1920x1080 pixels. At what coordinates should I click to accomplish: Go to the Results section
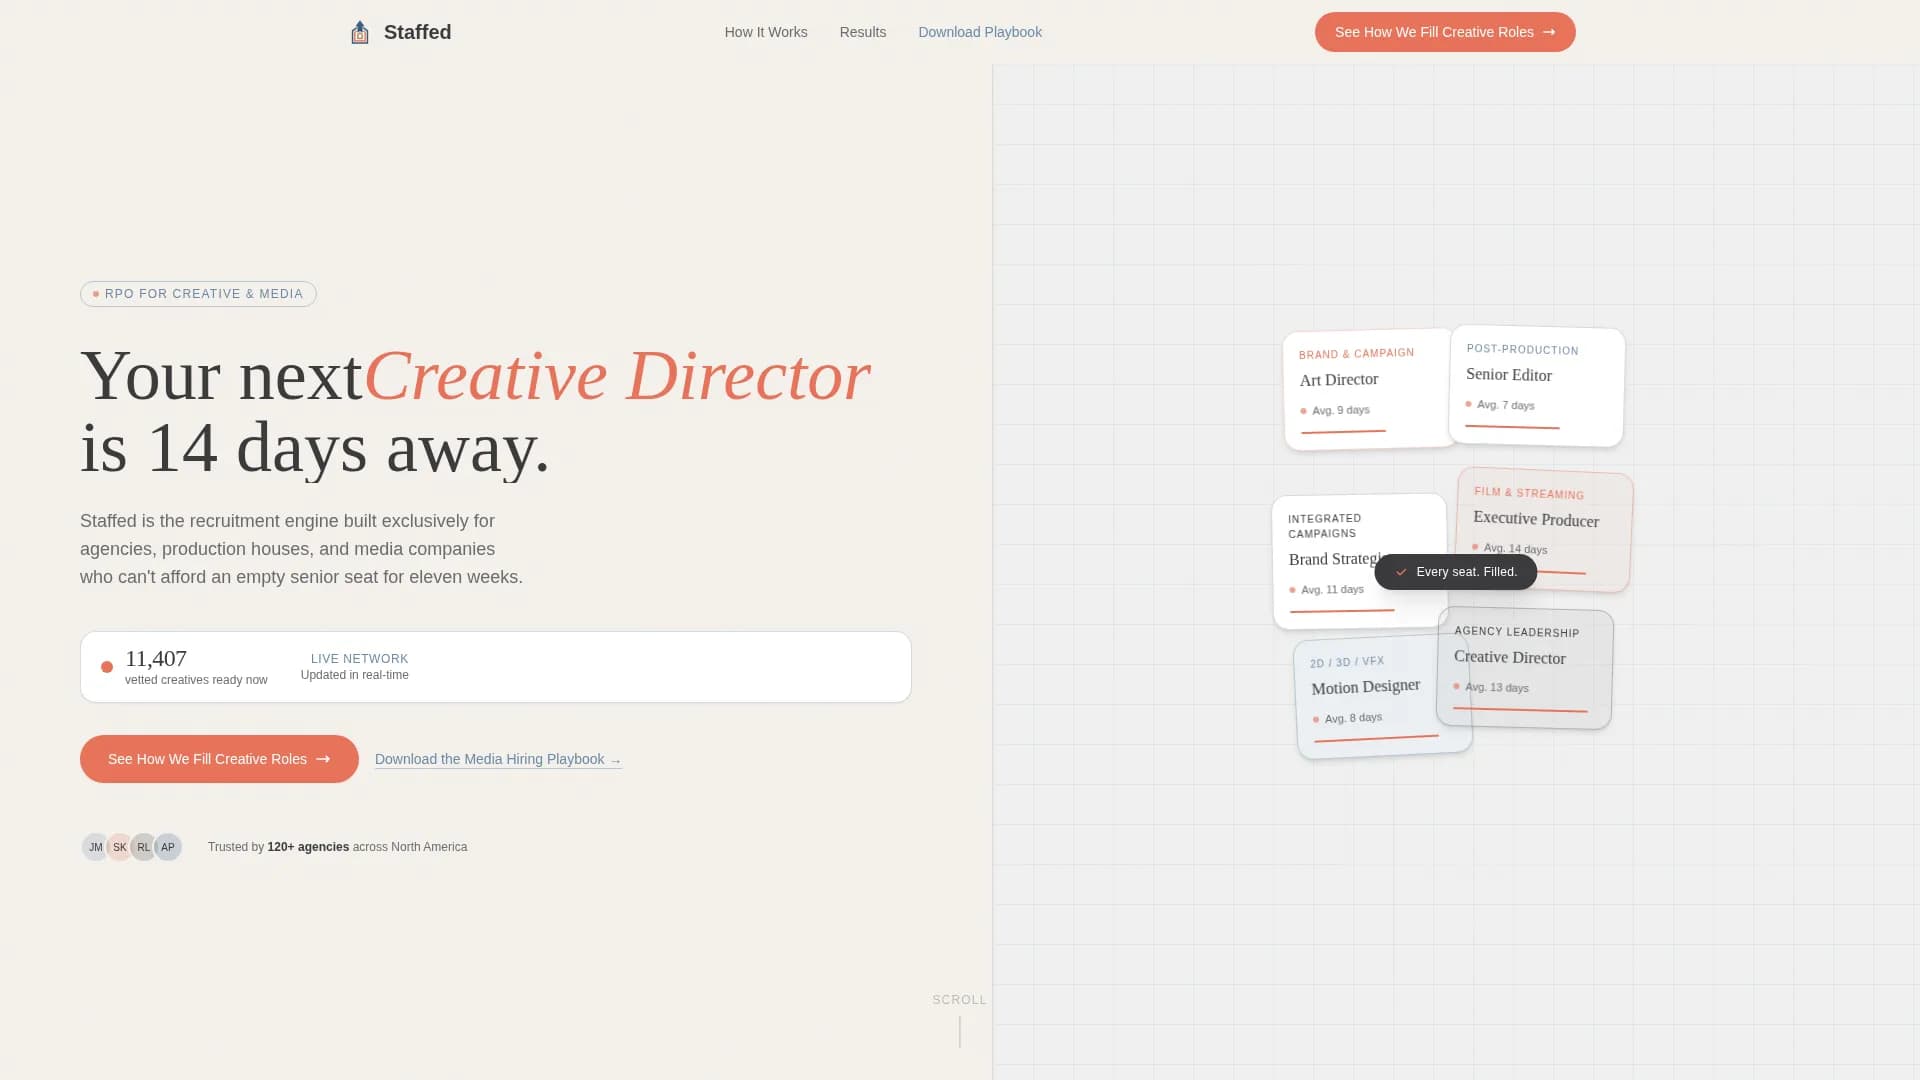(862, 32)
